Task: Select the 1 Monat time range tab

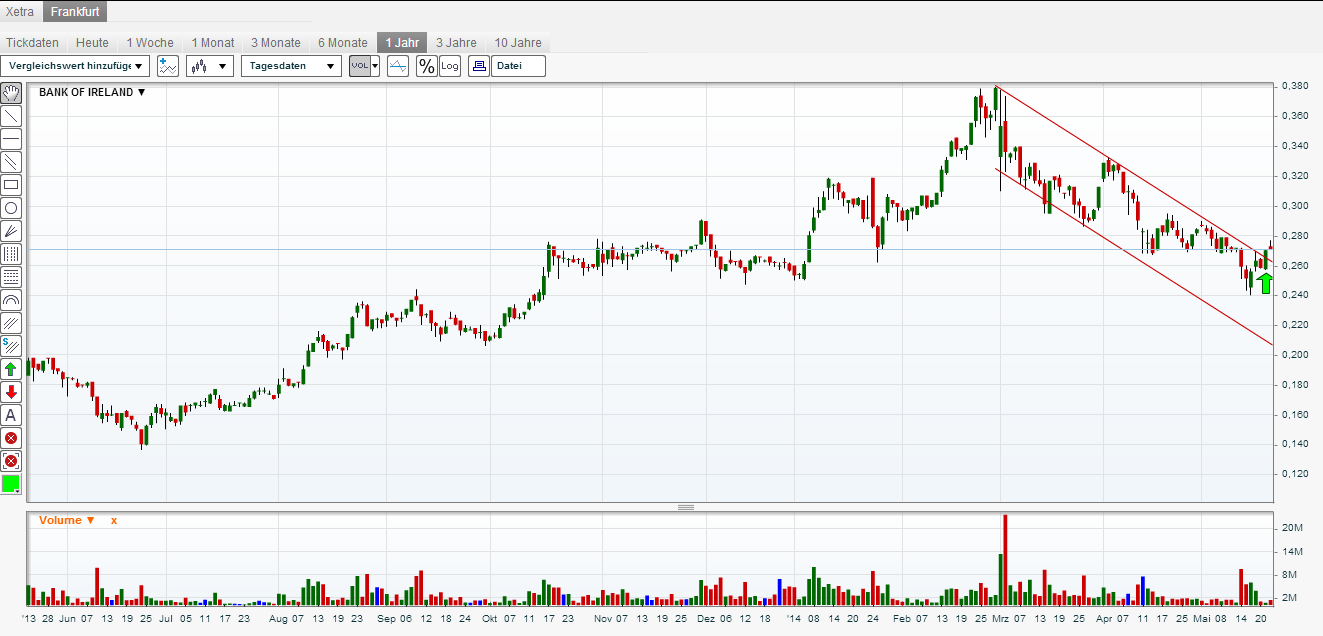Action: click(x=213, y=43)
